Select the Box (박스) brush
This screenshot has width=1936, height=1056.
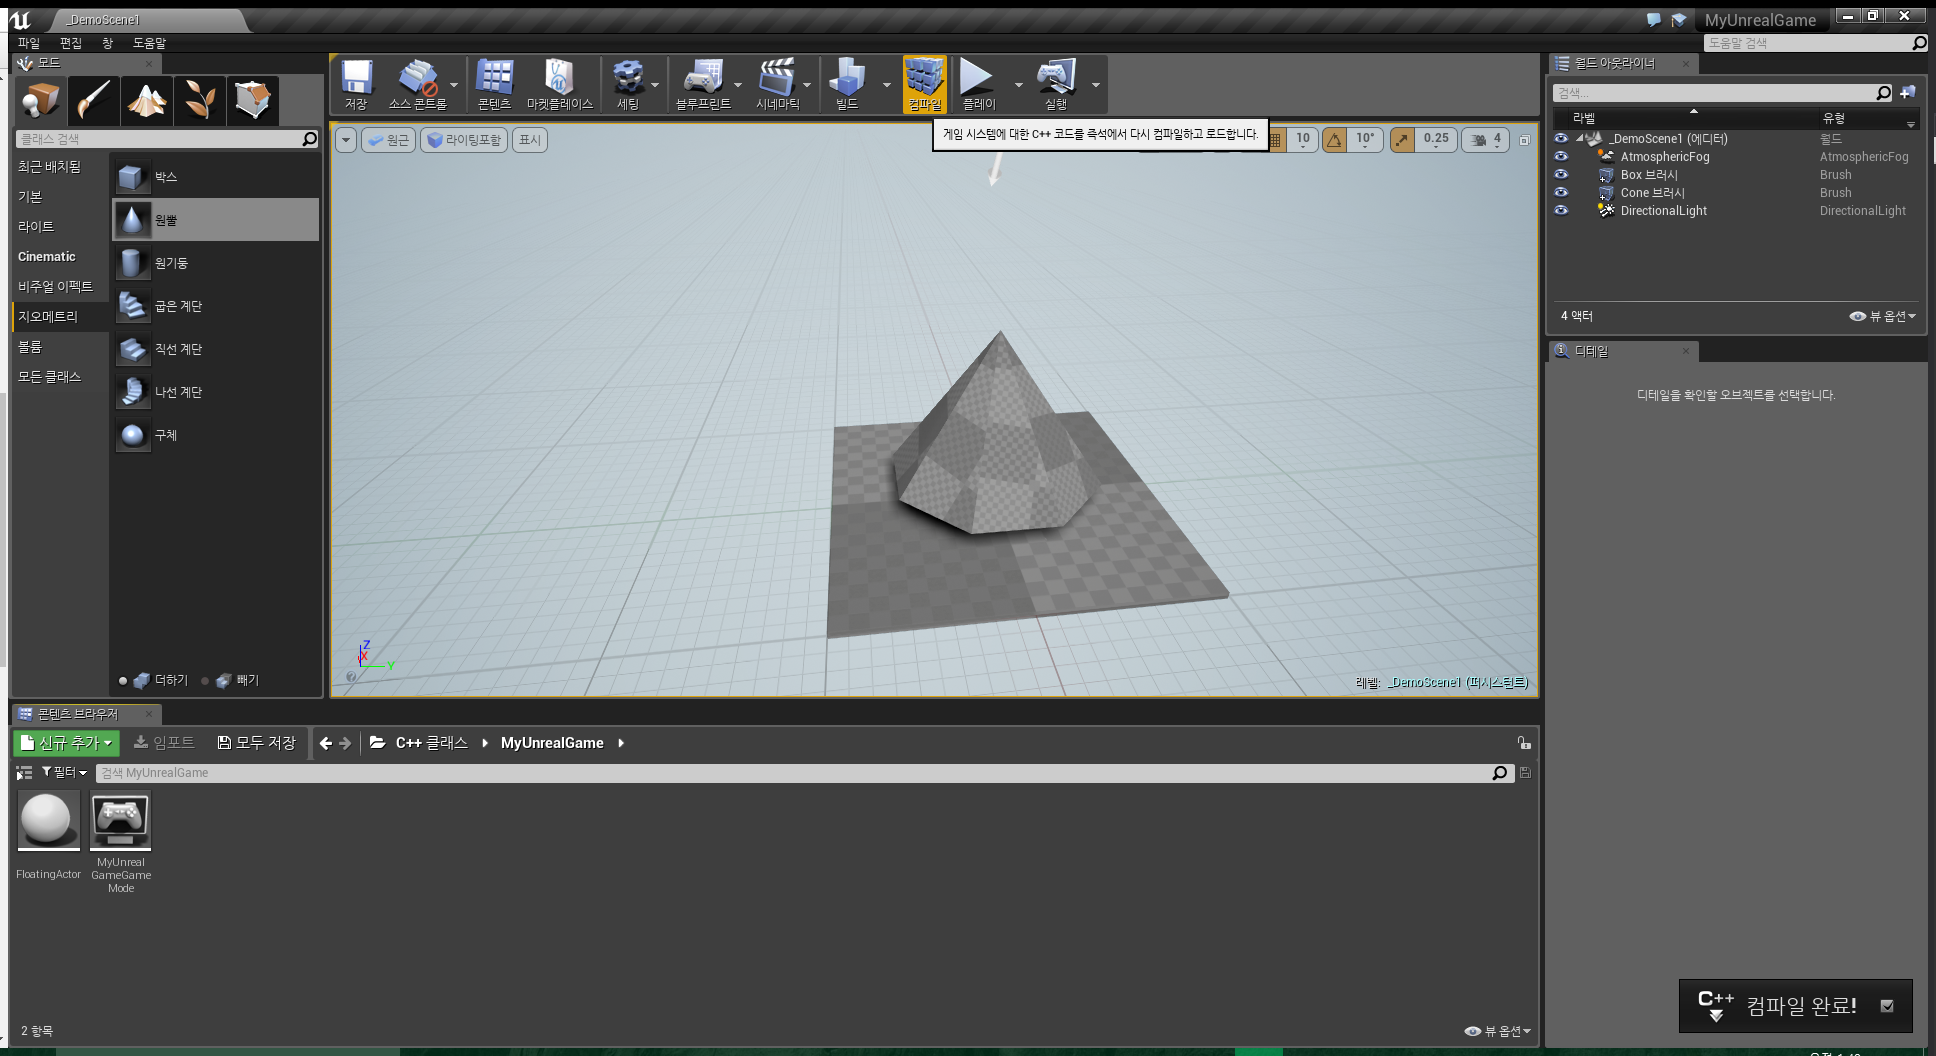[x=216, y=177]
